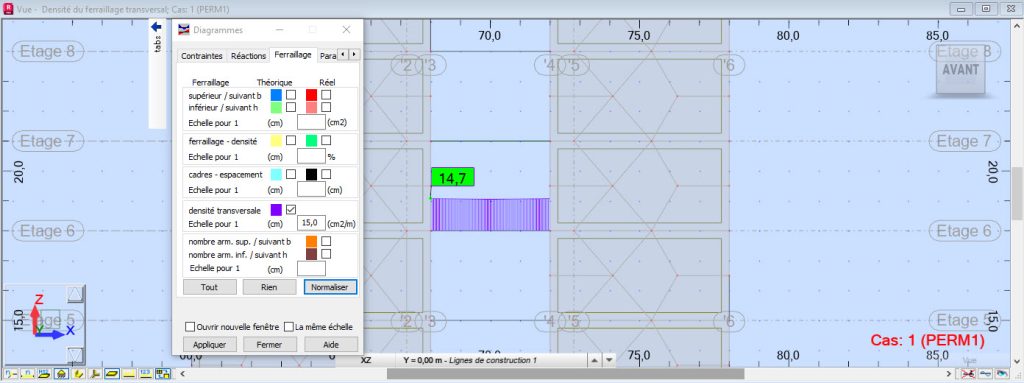The image size is (1024, 383).
Task: Click the Appliquer button
Action: pyautogui.click(x=210, y=344)
